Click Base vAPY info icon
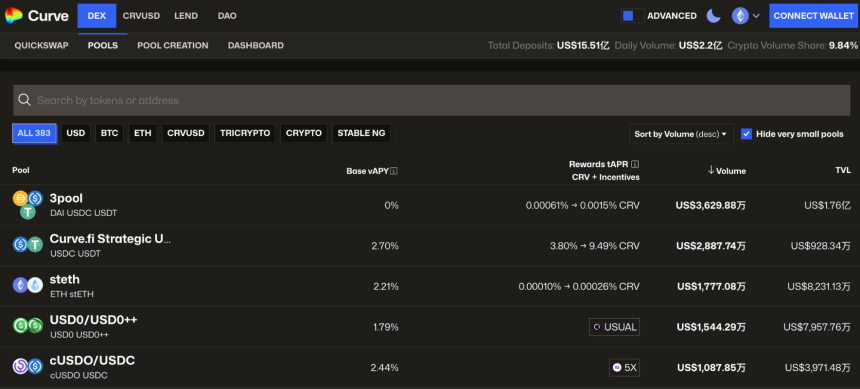The width and height of the screenshot is (860, 389). [x=394, y=171]
